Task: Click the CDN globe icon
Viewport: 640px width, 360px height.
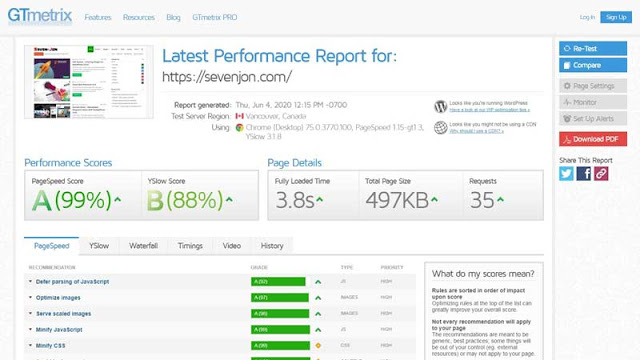Action: coord(440,127)
